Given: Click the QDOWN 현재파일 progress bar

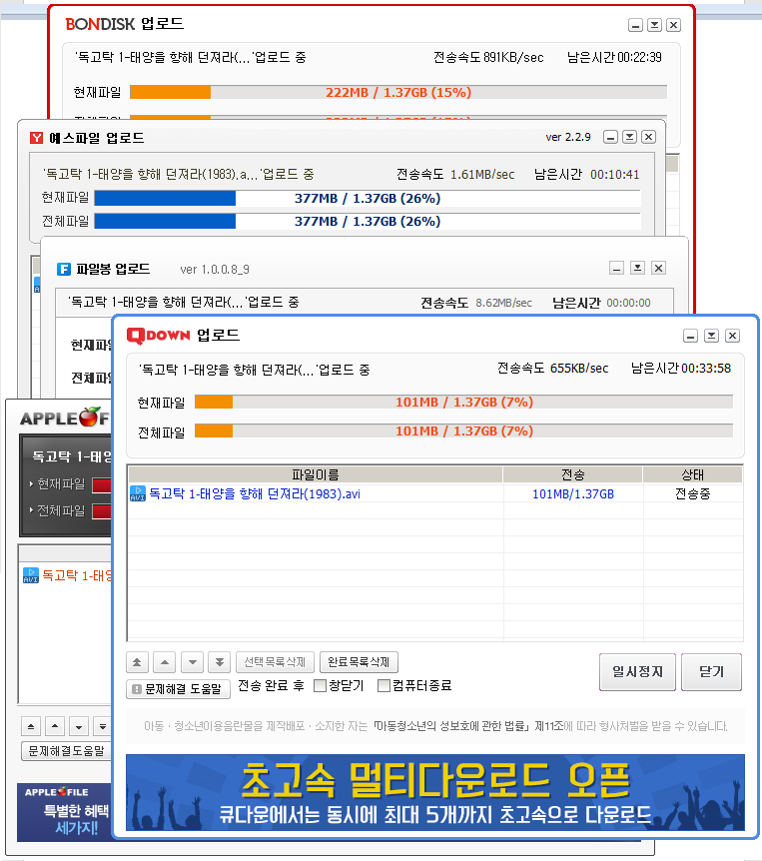Looking at the screenshot, I should click(463, 402).
